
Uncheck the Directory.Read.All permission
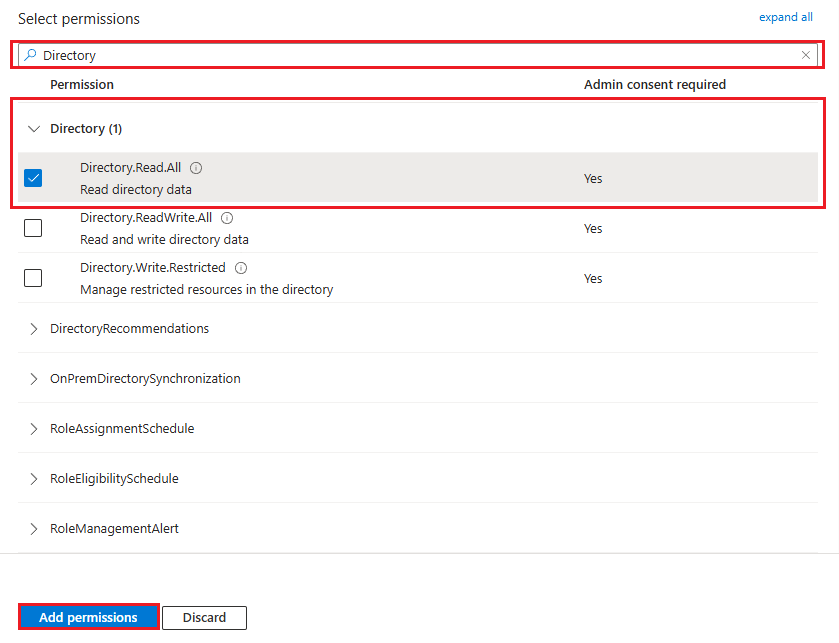(33, 178)
